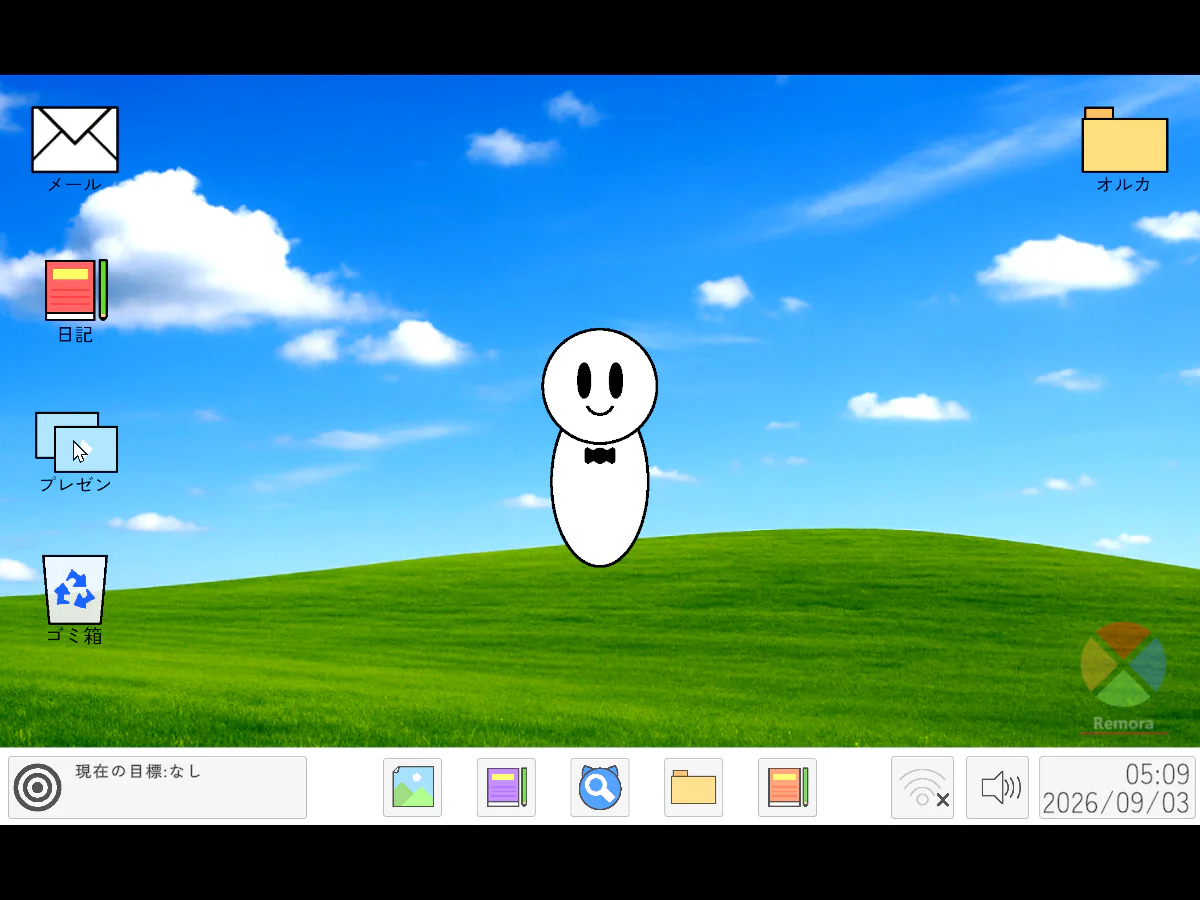
Task: Open the ゴミ箱 recycle bin
Action: tap(75, 590)
